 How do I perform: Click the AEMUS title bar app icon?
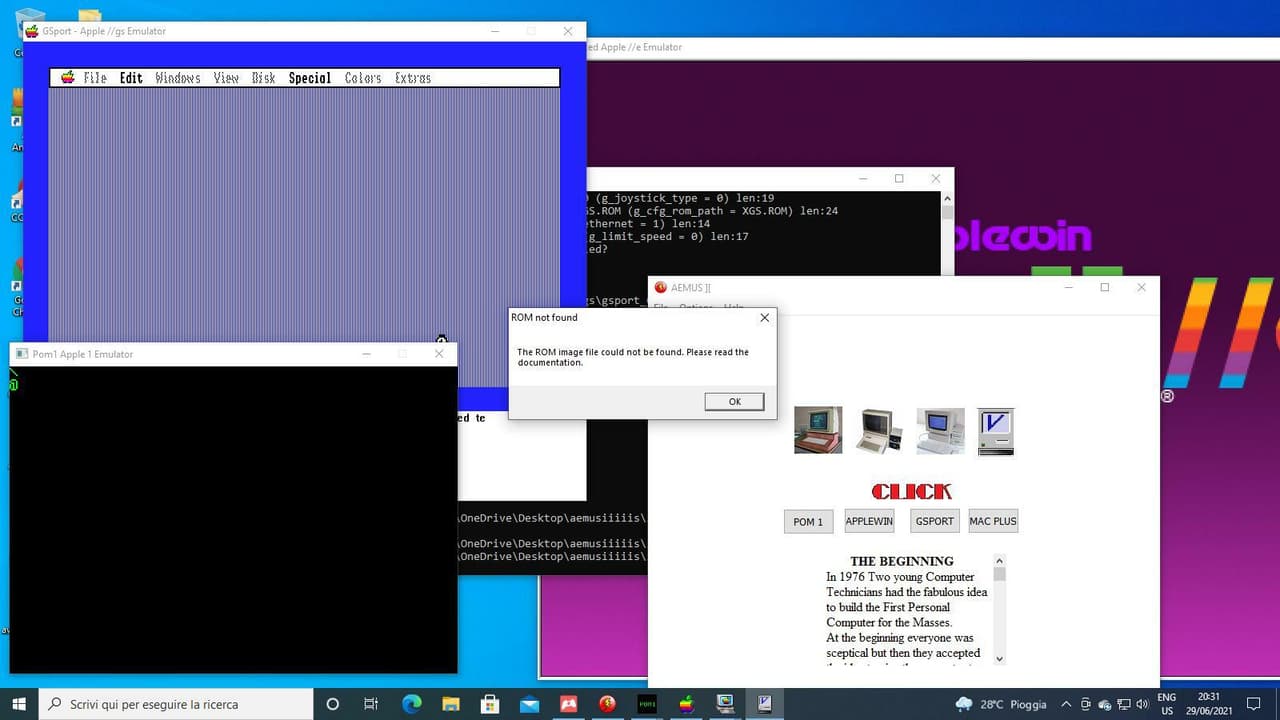660,287
